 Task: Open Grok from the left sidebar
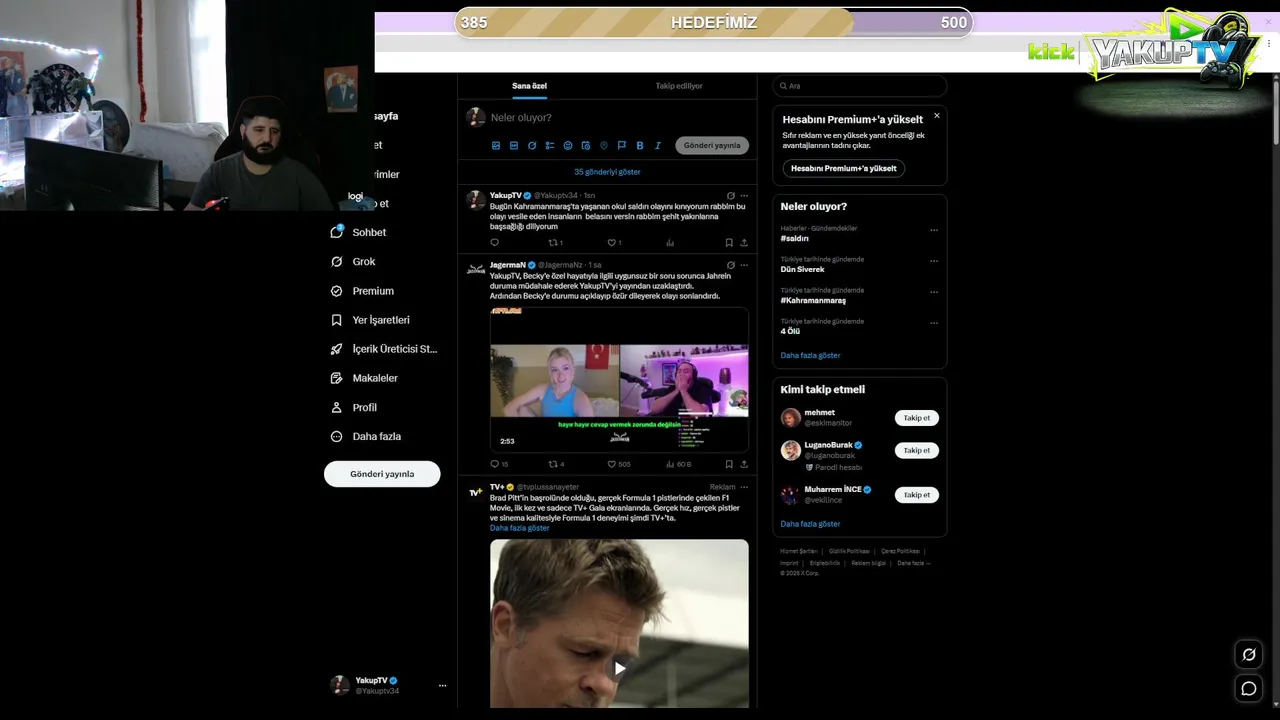click(353, 262)
